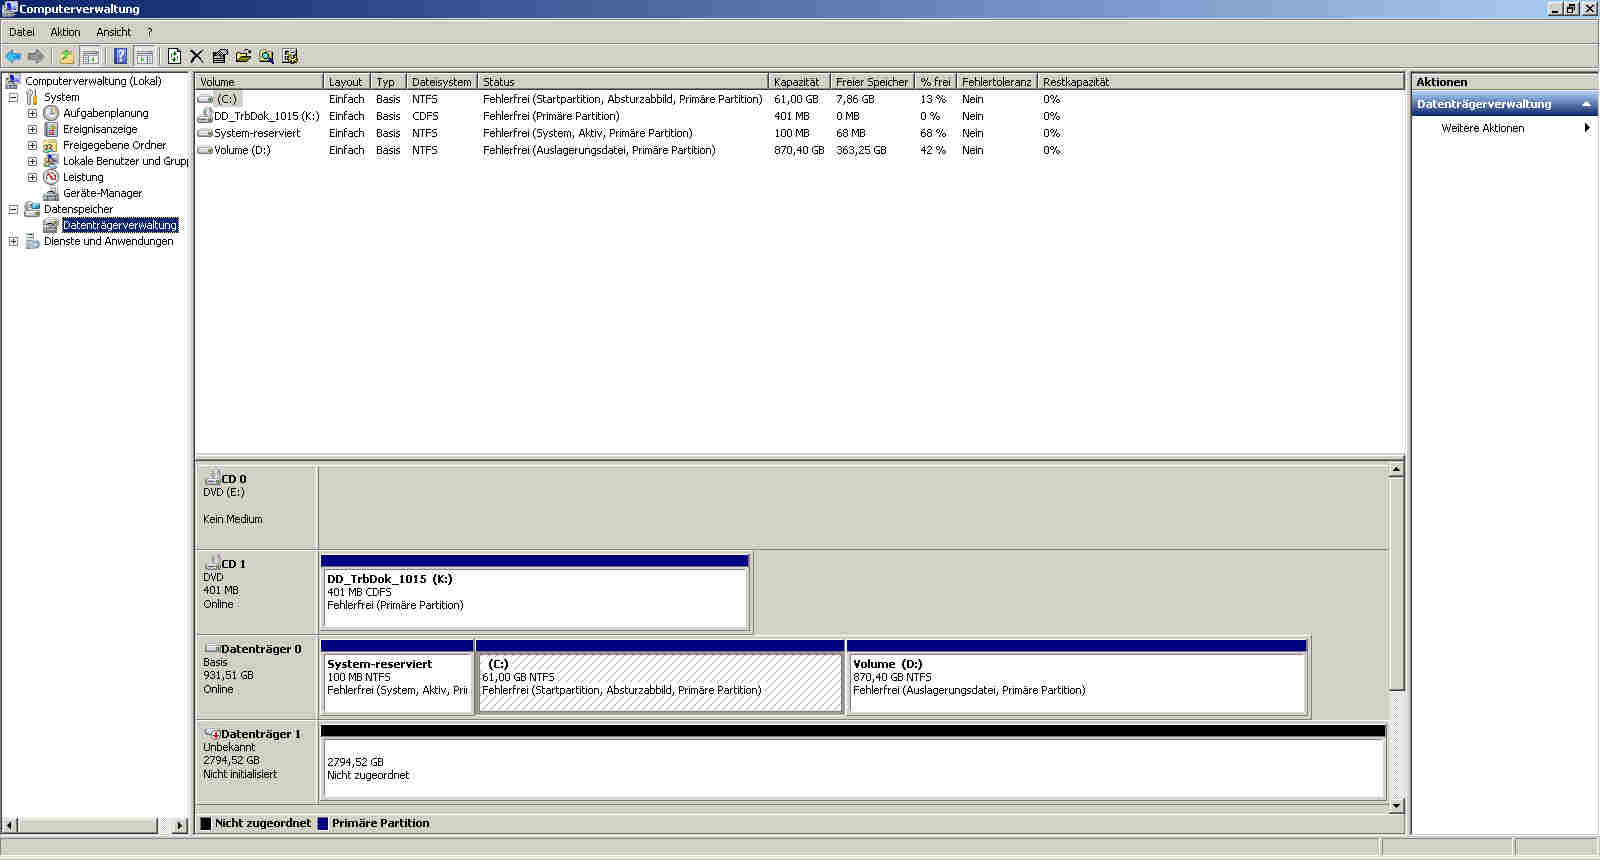Click black Nicht zugeordnet legend swatch

point(206,823)
